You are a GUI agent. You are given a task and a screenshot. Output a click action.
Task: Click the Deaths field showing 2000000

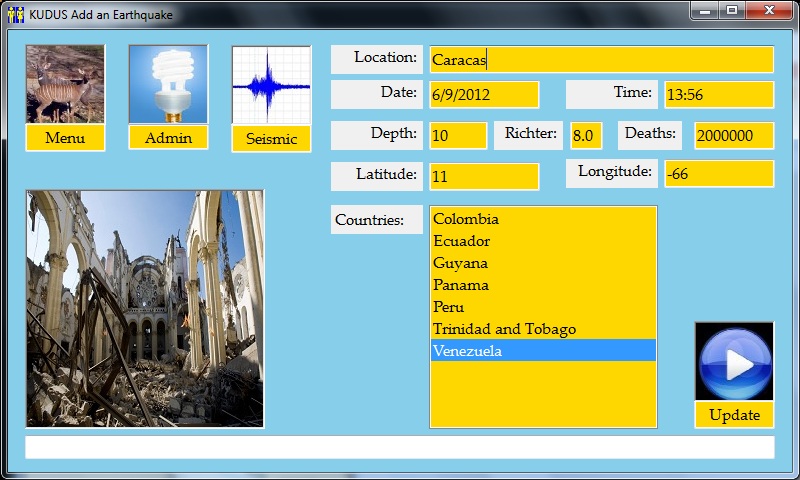[733, 136]
